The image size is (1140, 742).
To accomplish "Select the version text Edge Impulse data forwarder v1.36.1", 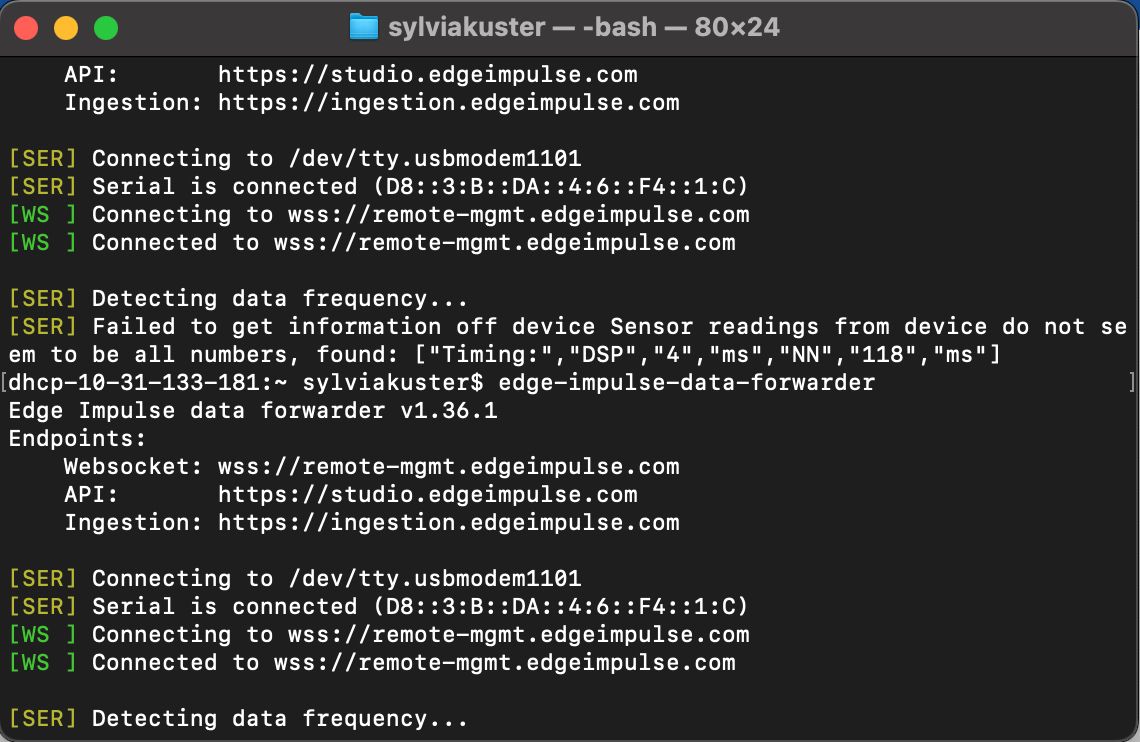I will [251, 410].
